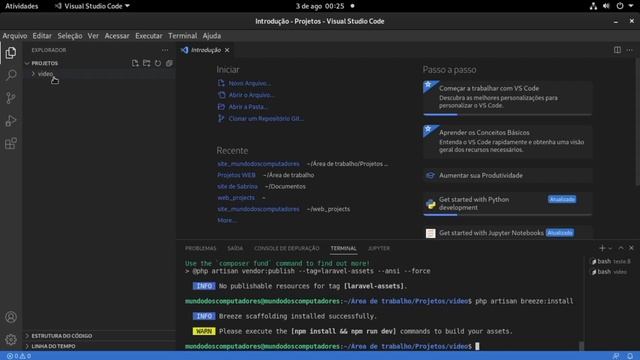Switch to the SAÍDA panel tab
Viewport: 640px width, 360px height.
(235, 248)
